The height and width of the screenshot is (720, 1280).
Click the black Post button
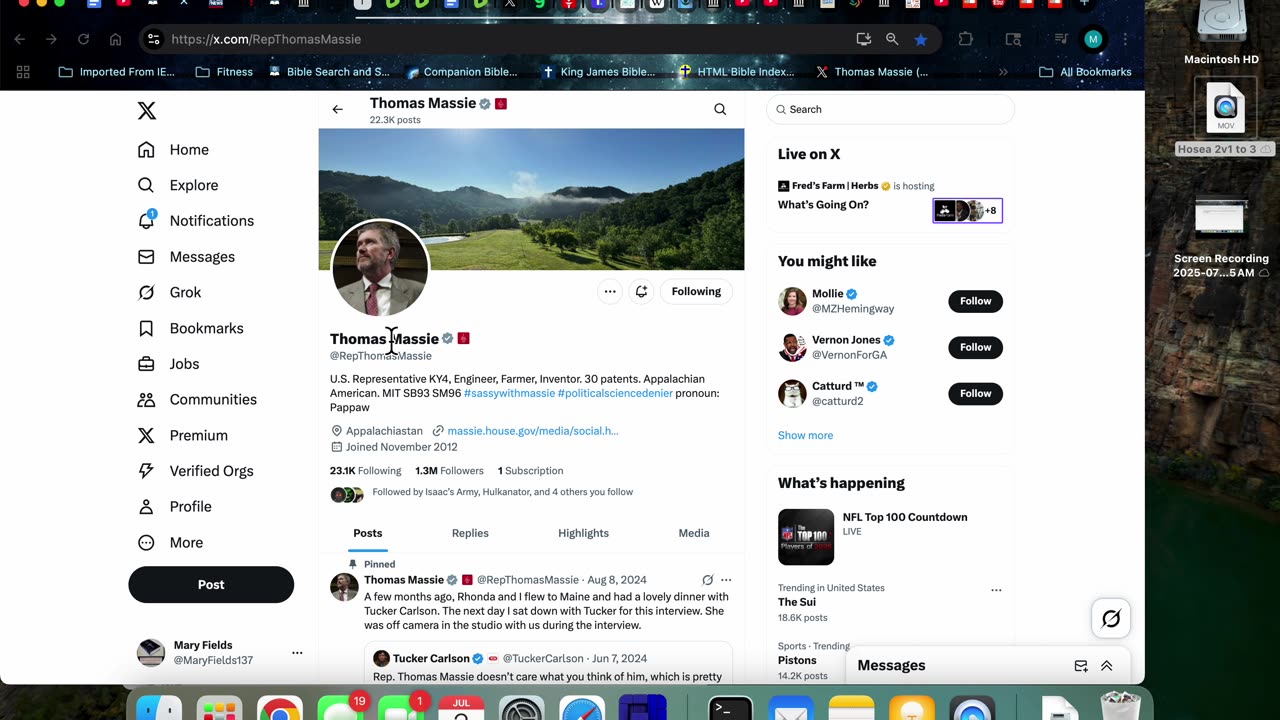tap(211, 585)
